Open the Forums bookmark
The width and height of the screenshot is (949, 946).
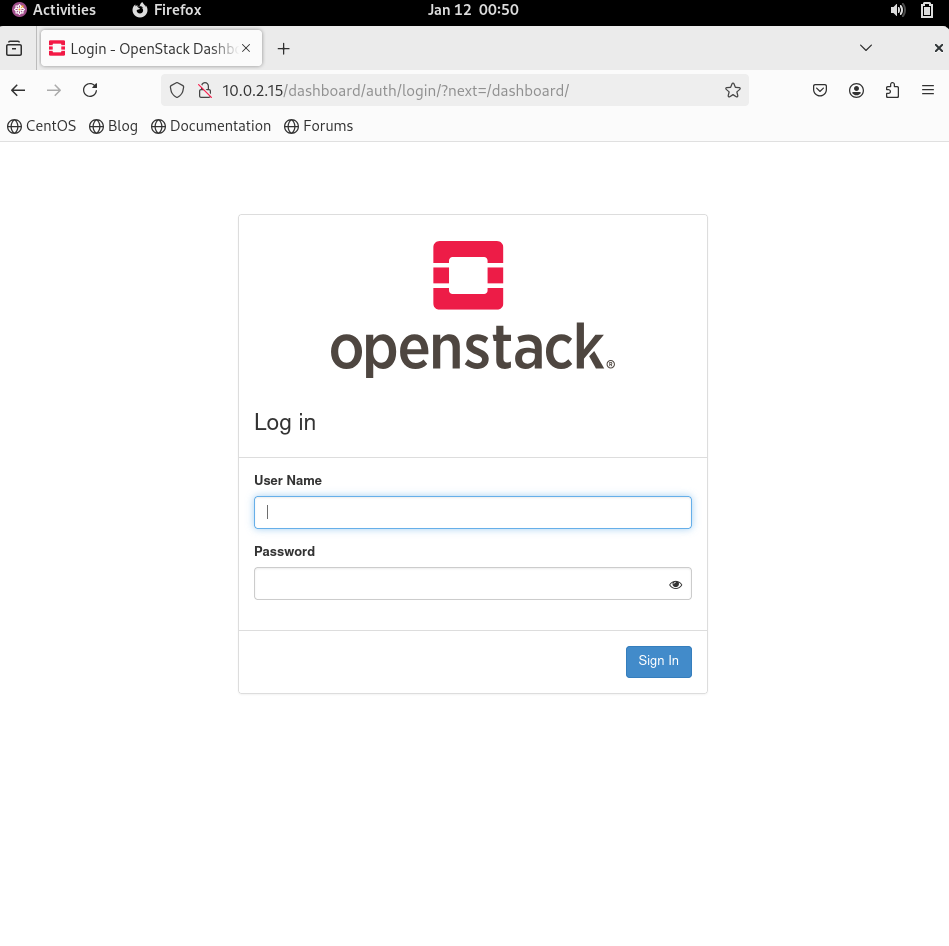pos(318,126)
